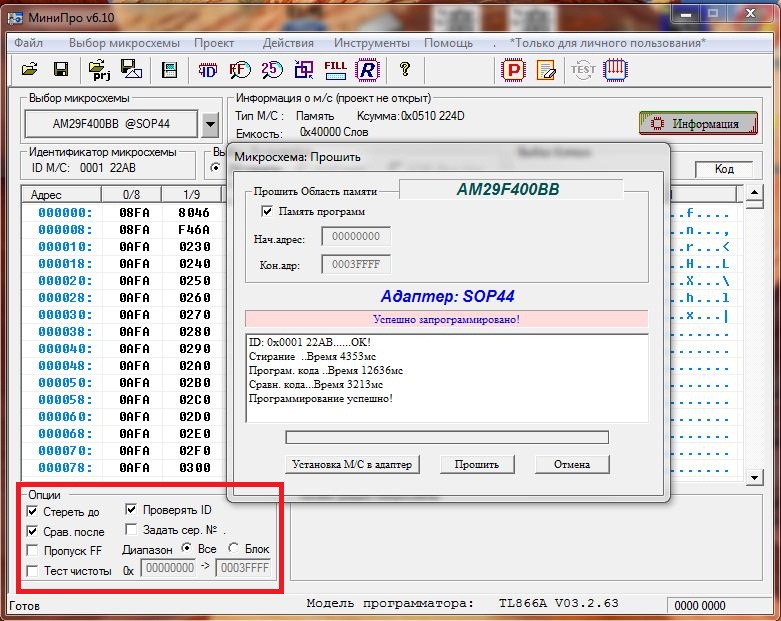Click the Информация button
The image size is (781, 621).
(x=698, y=124)
